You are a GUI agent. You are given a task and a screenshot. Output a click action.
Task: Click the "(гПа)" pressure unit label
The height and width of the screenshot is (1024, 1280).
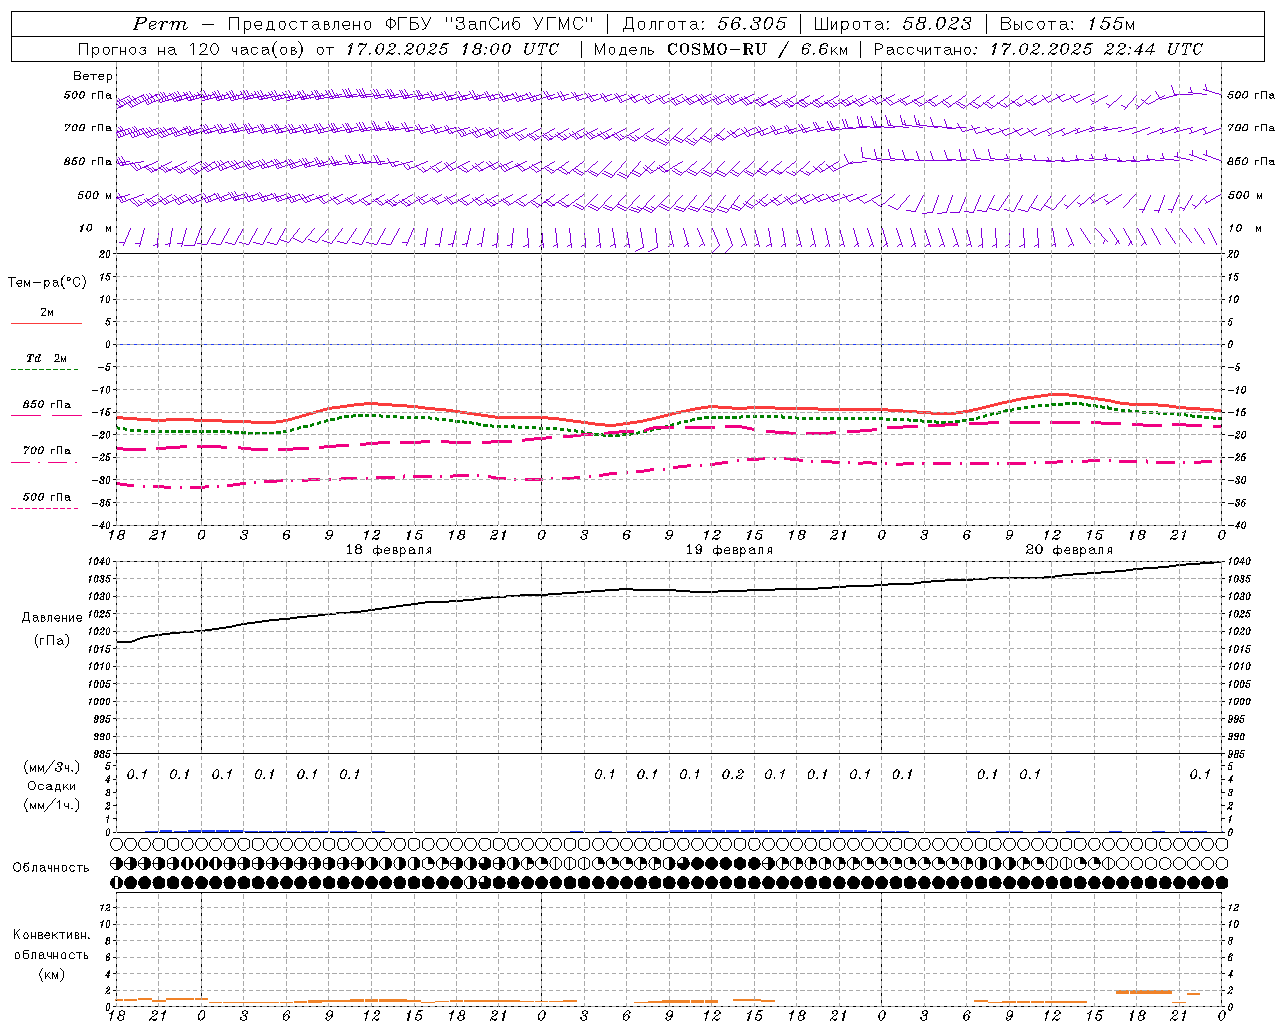click(x=52, y=640)
